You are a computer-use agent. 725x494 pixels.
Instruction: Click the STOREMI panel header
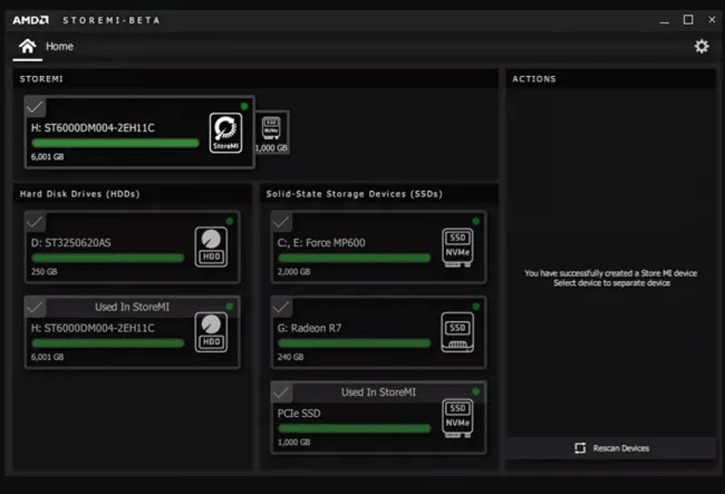255,79
